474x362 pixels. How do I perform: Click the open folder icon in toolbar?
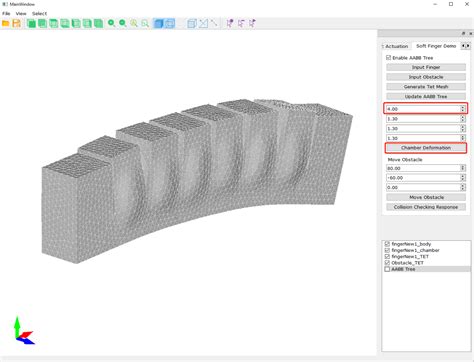pos(6,23)
